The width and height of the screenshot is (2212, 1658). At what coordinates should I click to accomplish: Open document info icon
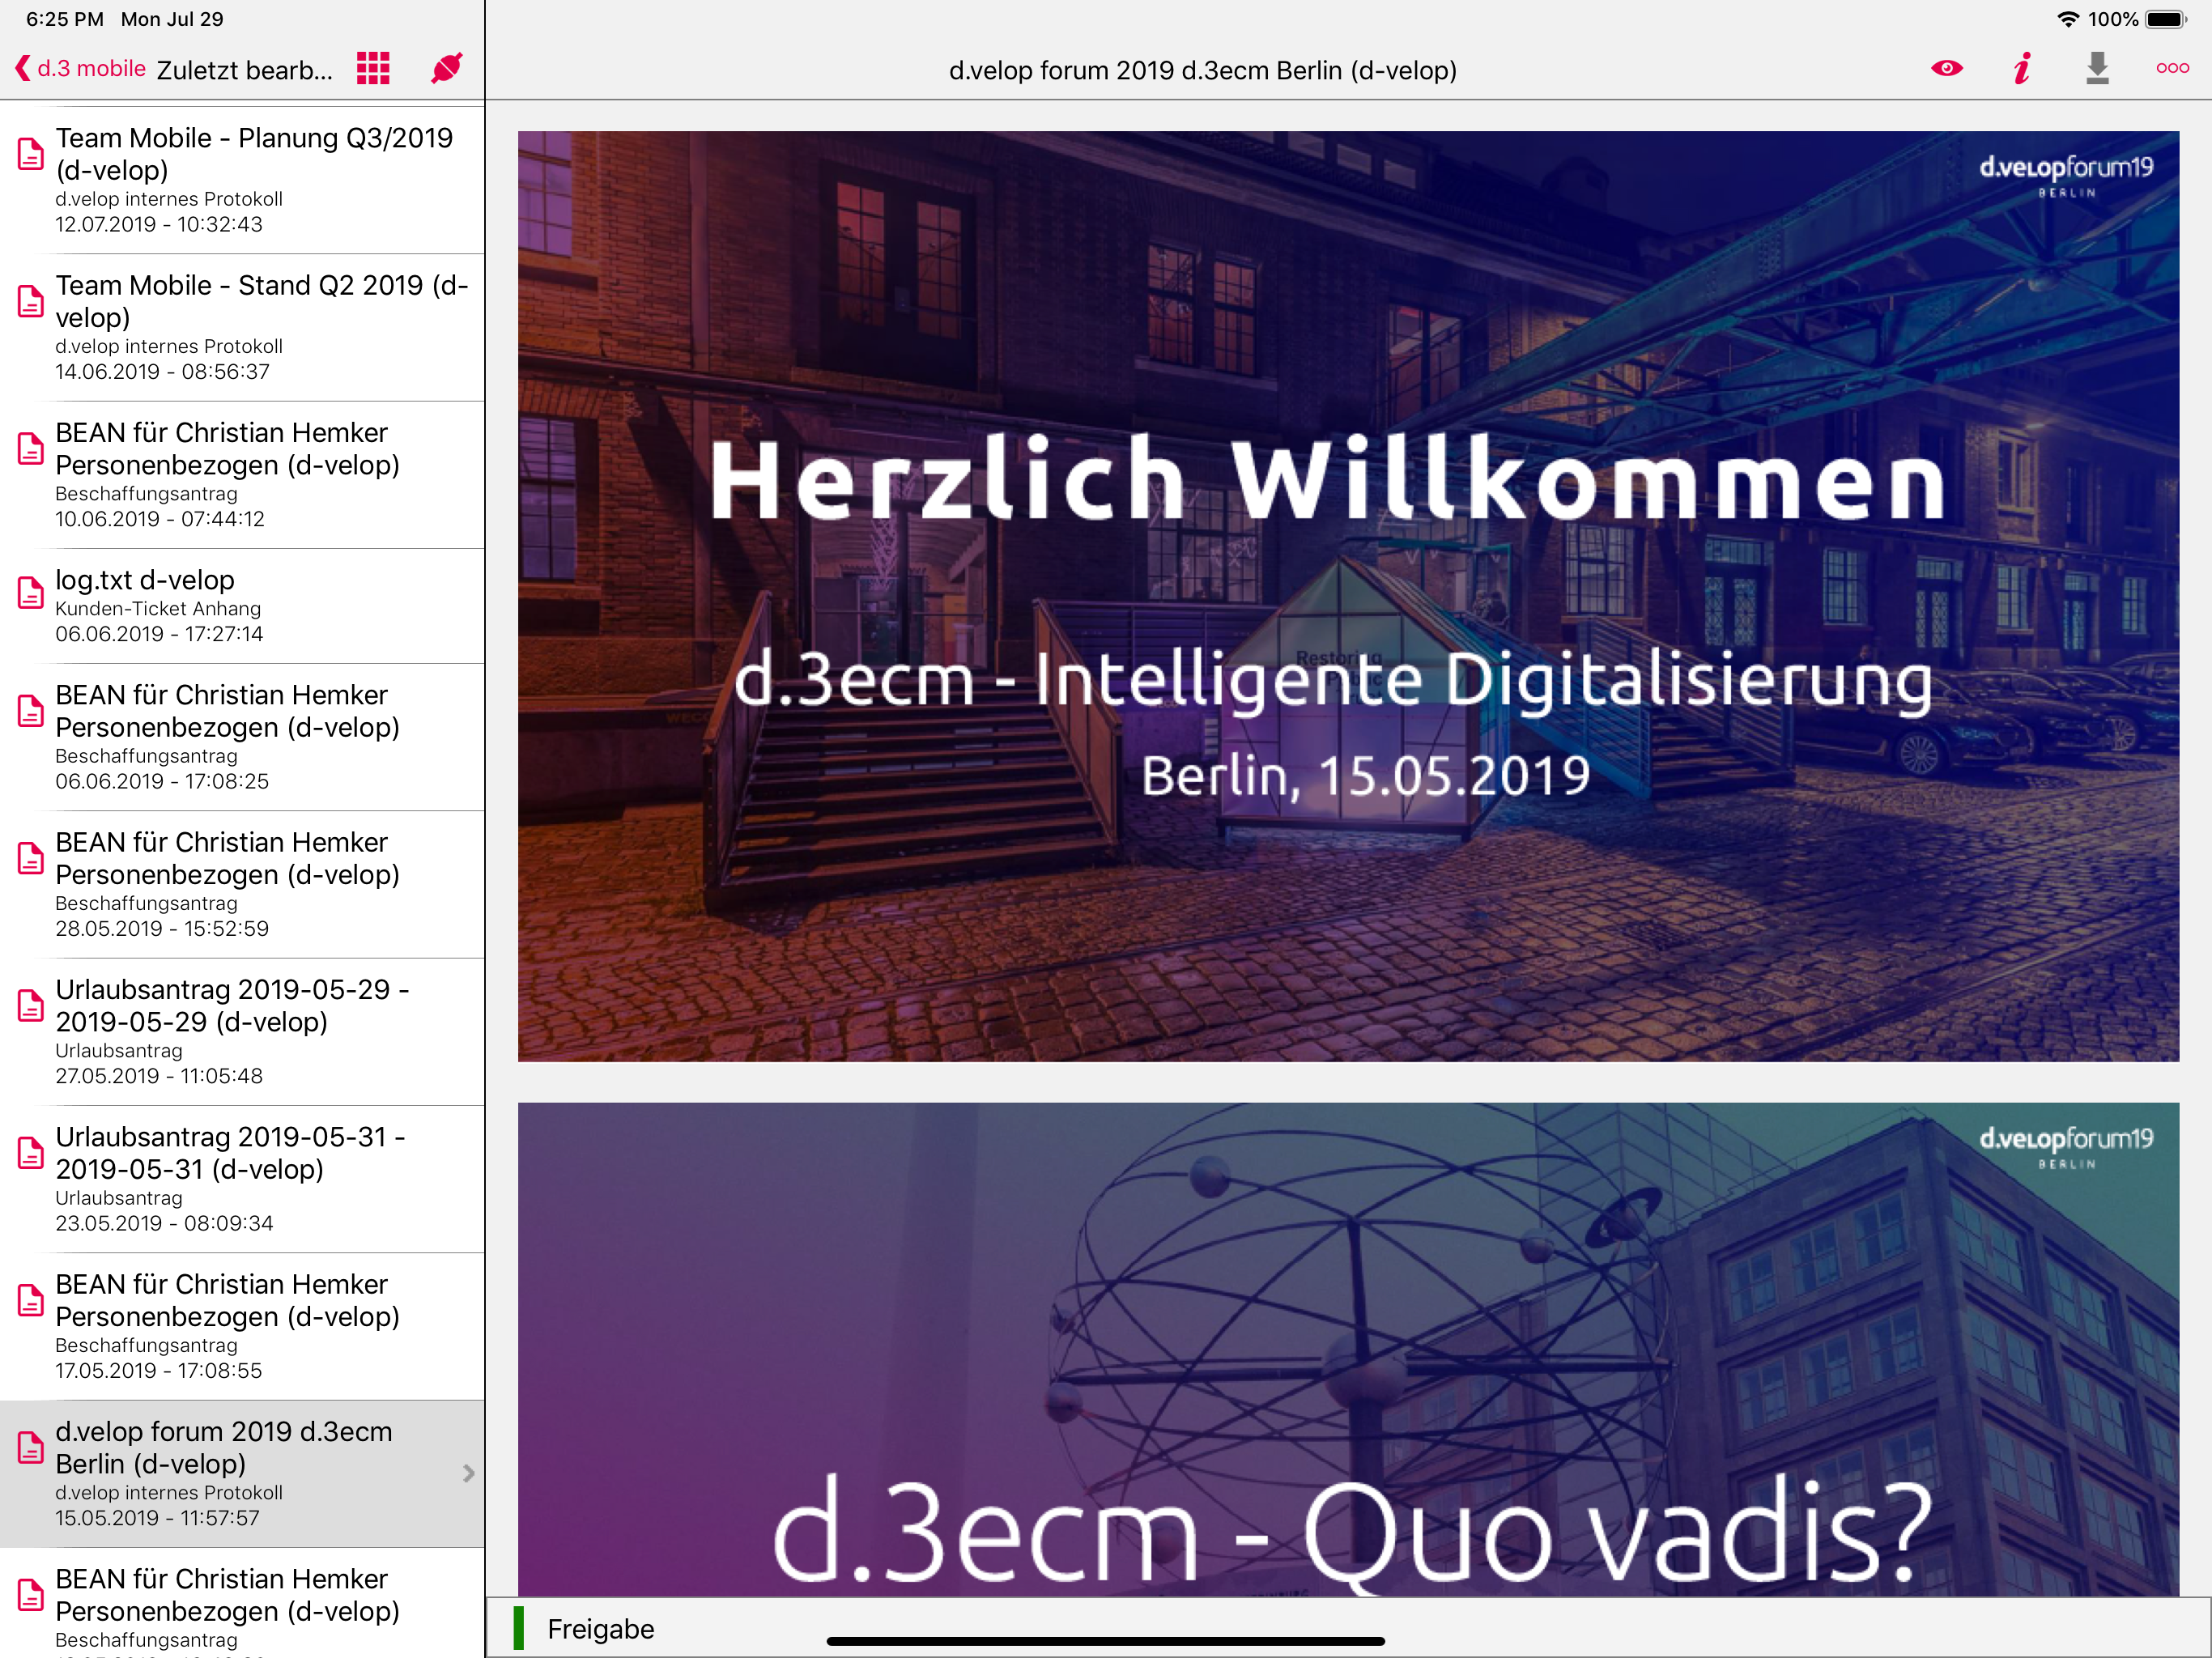tap(2022, 69)
